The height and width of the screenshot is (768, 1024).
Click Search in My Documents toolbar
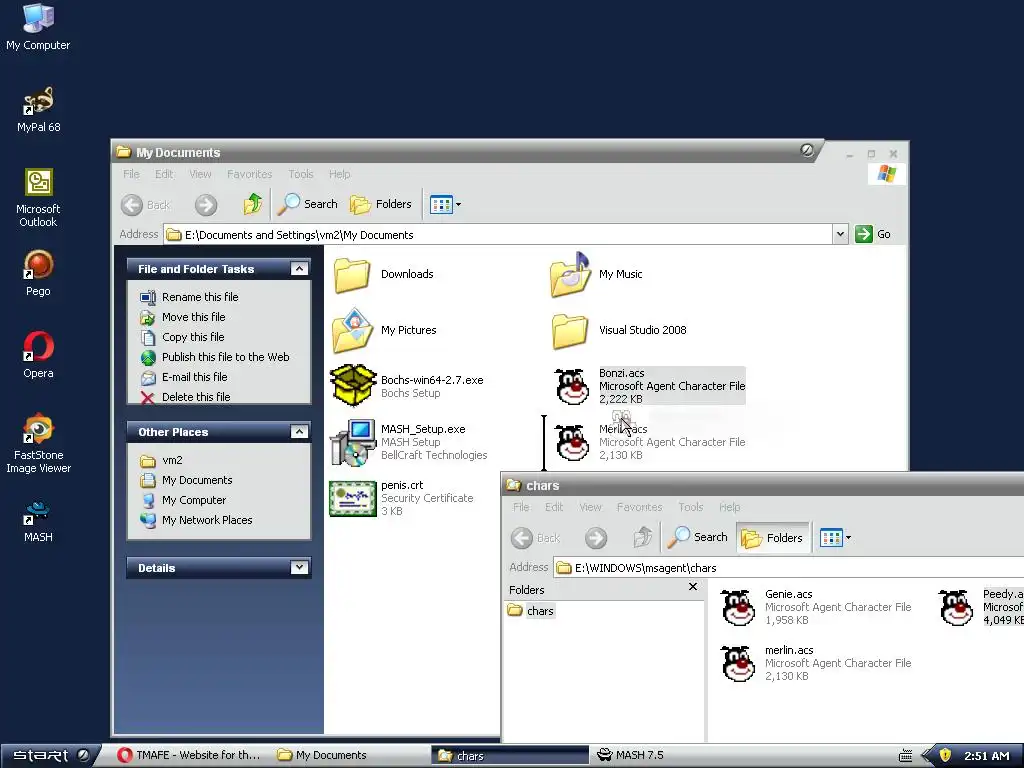tap(308, 204)
